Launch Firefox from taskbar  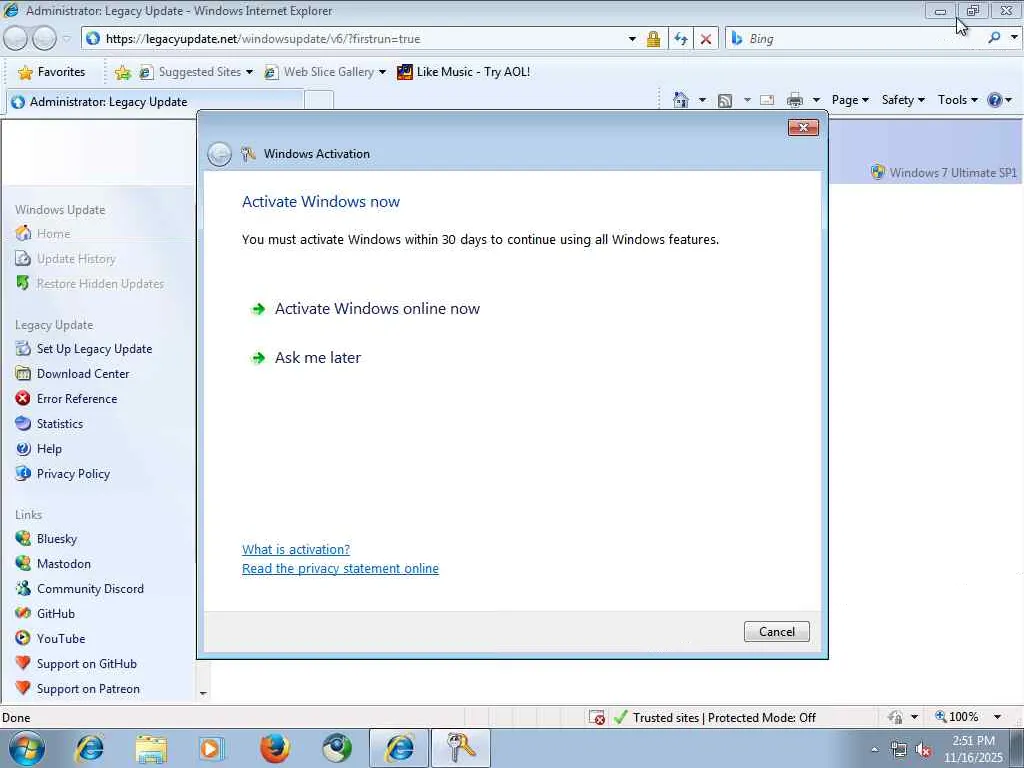(274, 749)
